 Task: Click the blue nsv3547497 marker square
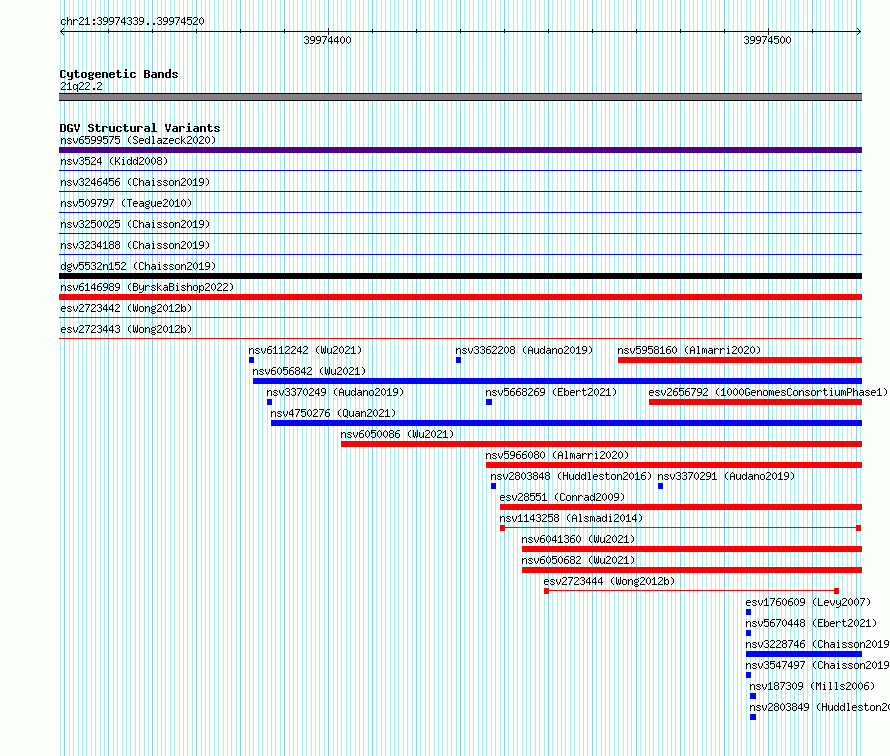click(748, 675)
